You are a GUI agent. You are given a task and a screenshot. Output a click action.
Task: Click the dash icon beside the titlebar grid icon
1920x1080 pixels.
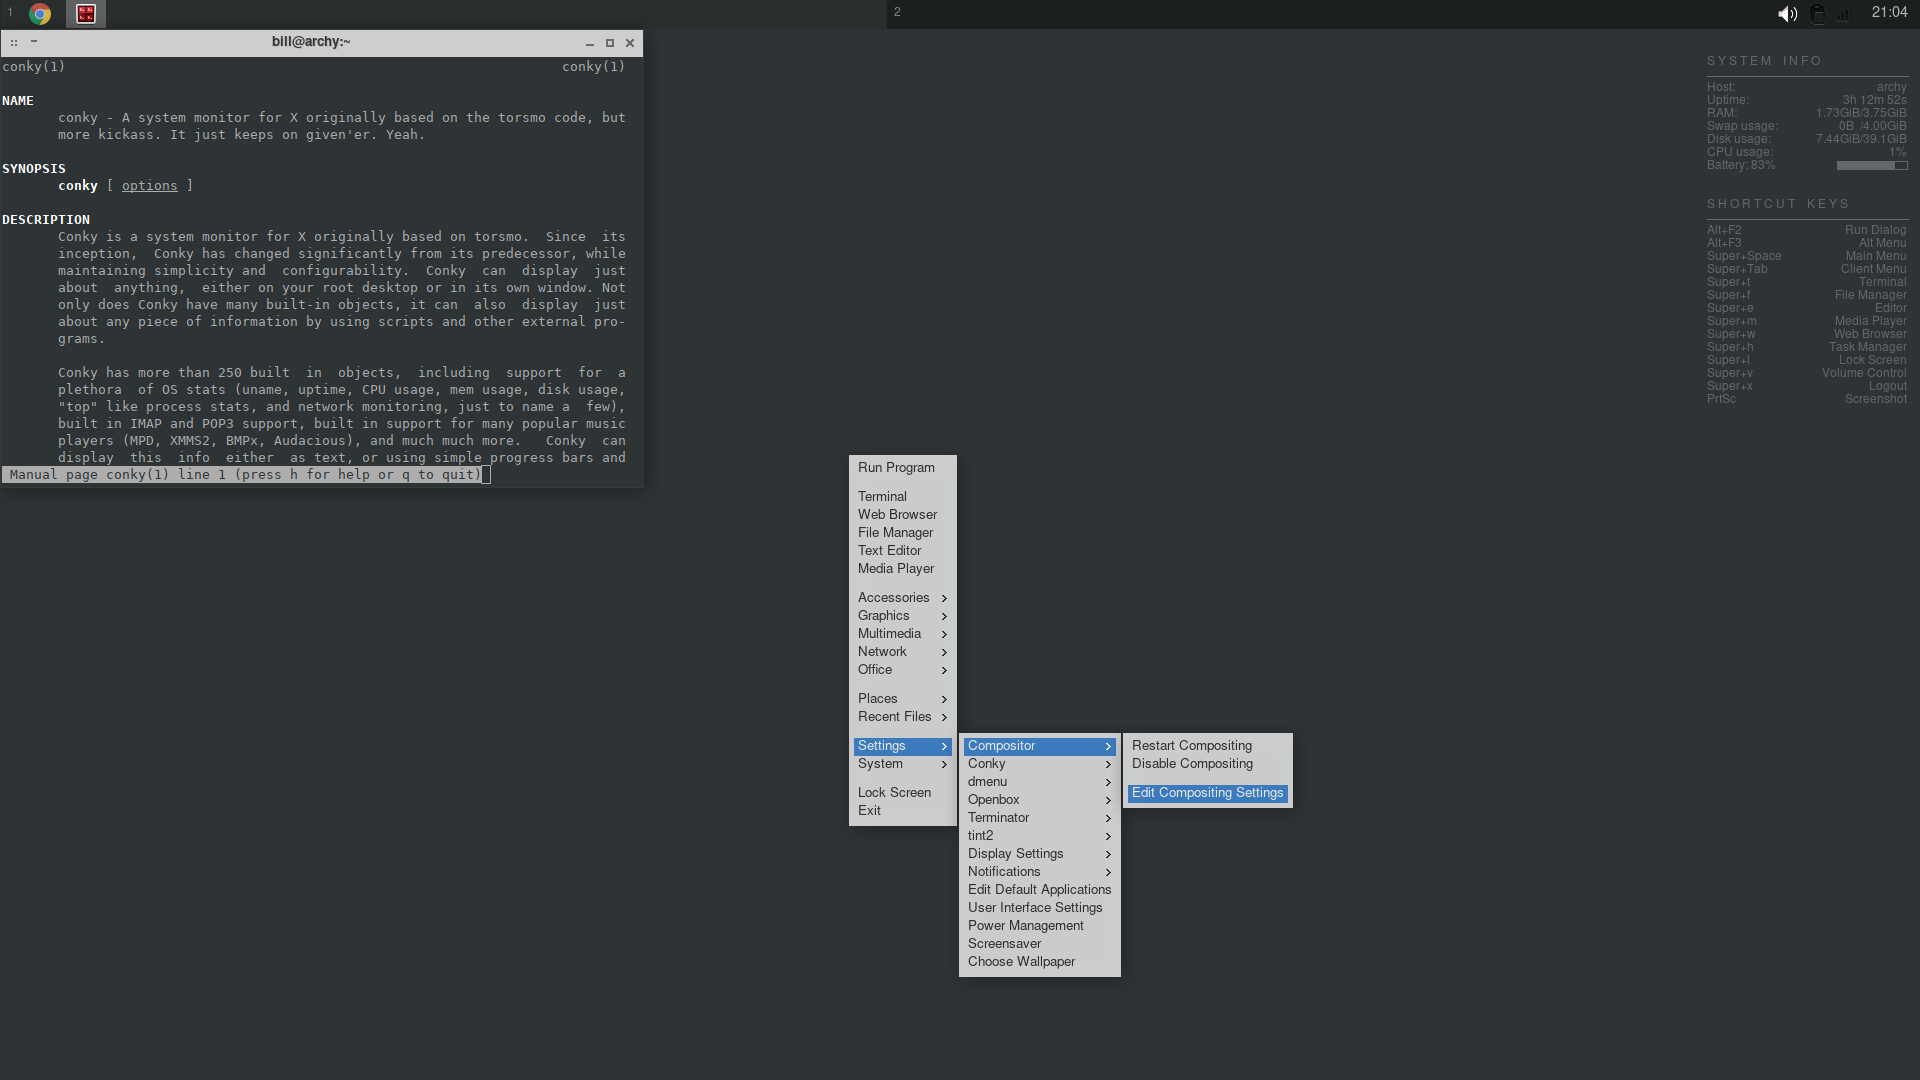[x=34, y=42]
